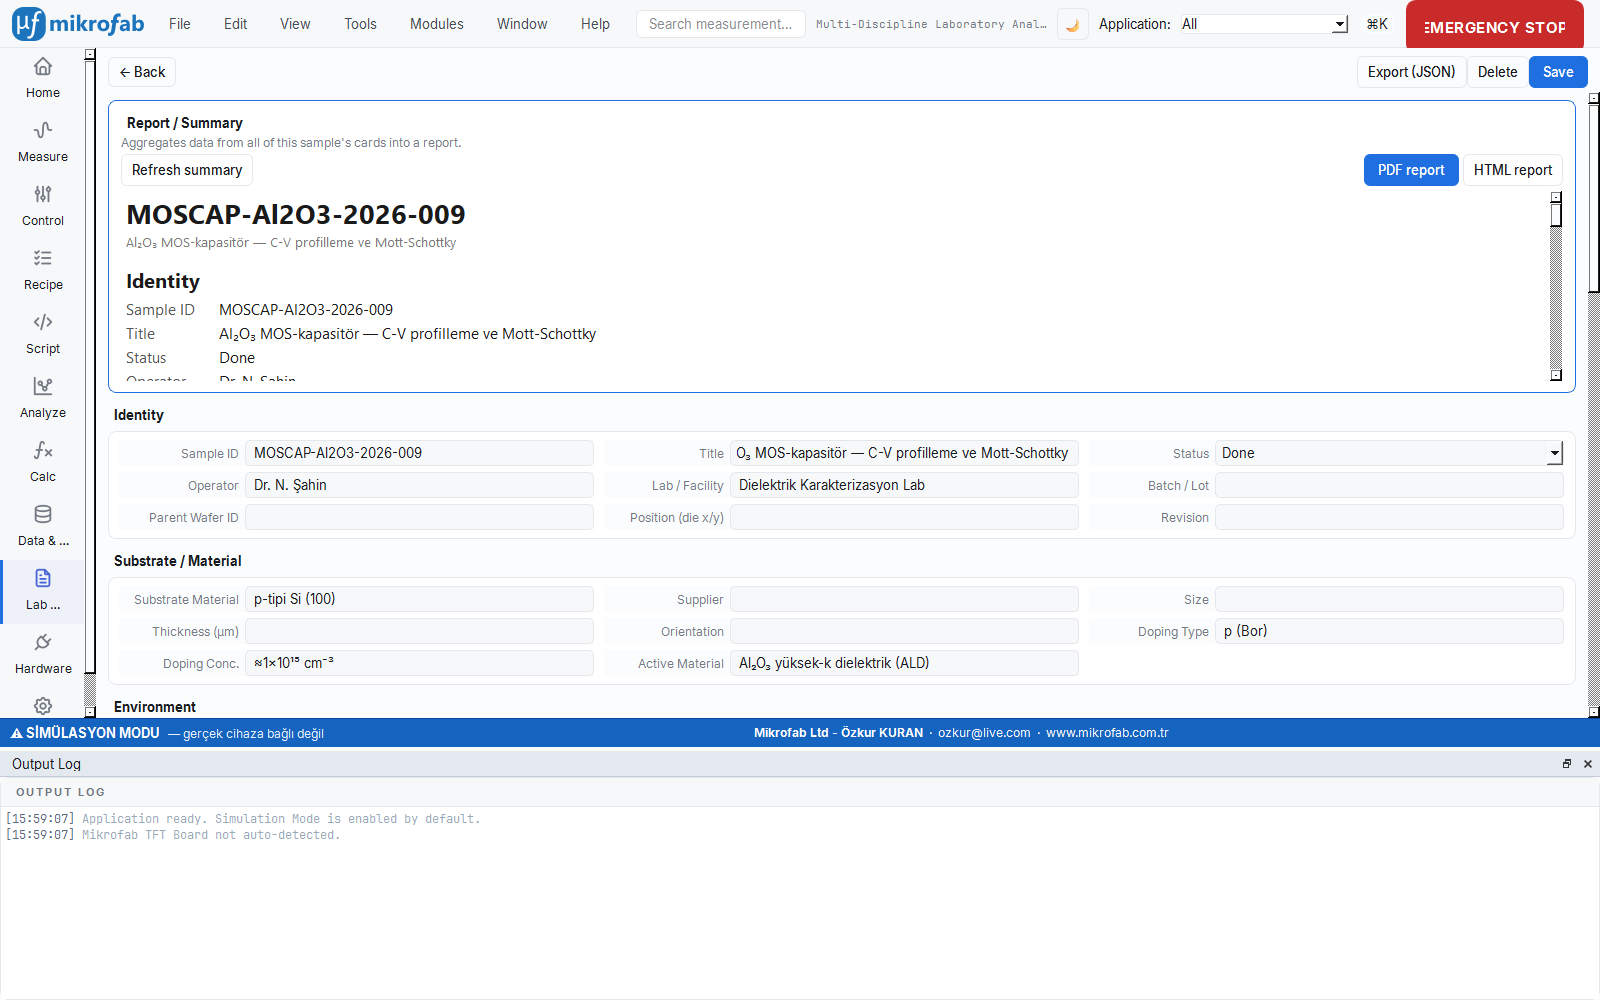Open the Control sidebar section
This screenshot has height=1000, width=1600.
point(43,207)
